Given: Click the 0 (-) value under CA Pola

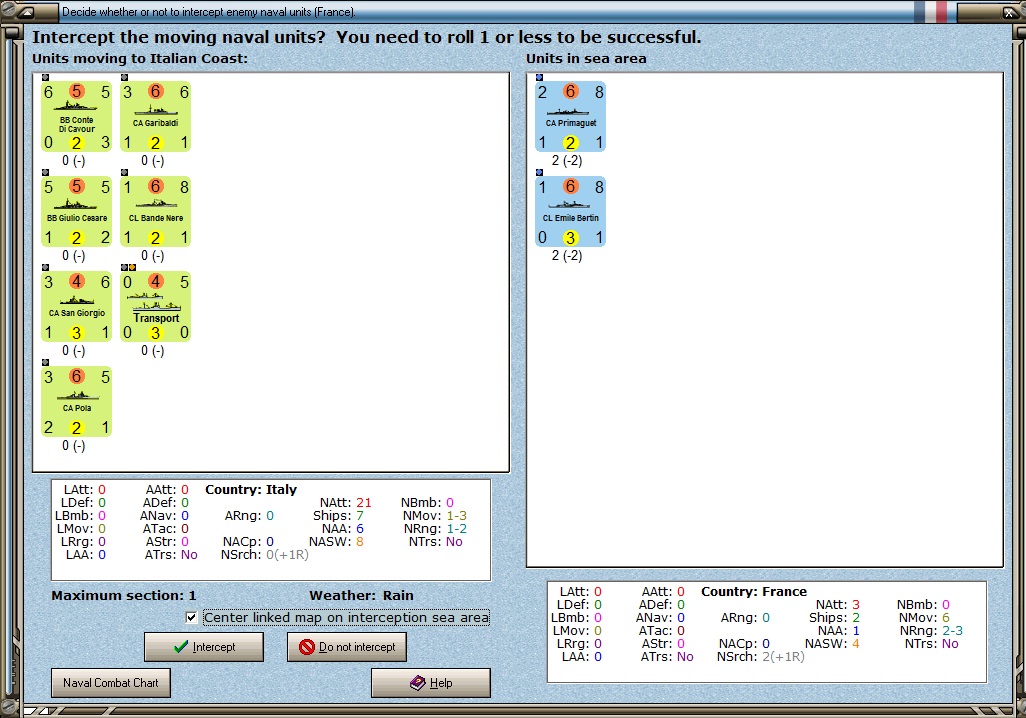Looking at the screenshot, I should (73, 446).
